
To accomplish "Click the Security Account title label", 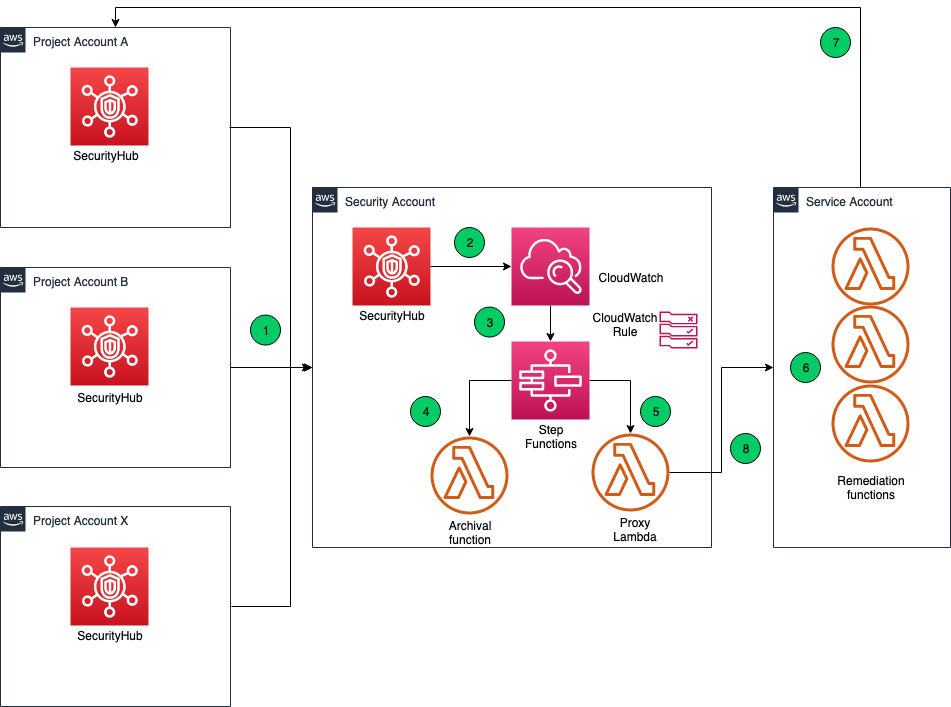I will point(389,201).
